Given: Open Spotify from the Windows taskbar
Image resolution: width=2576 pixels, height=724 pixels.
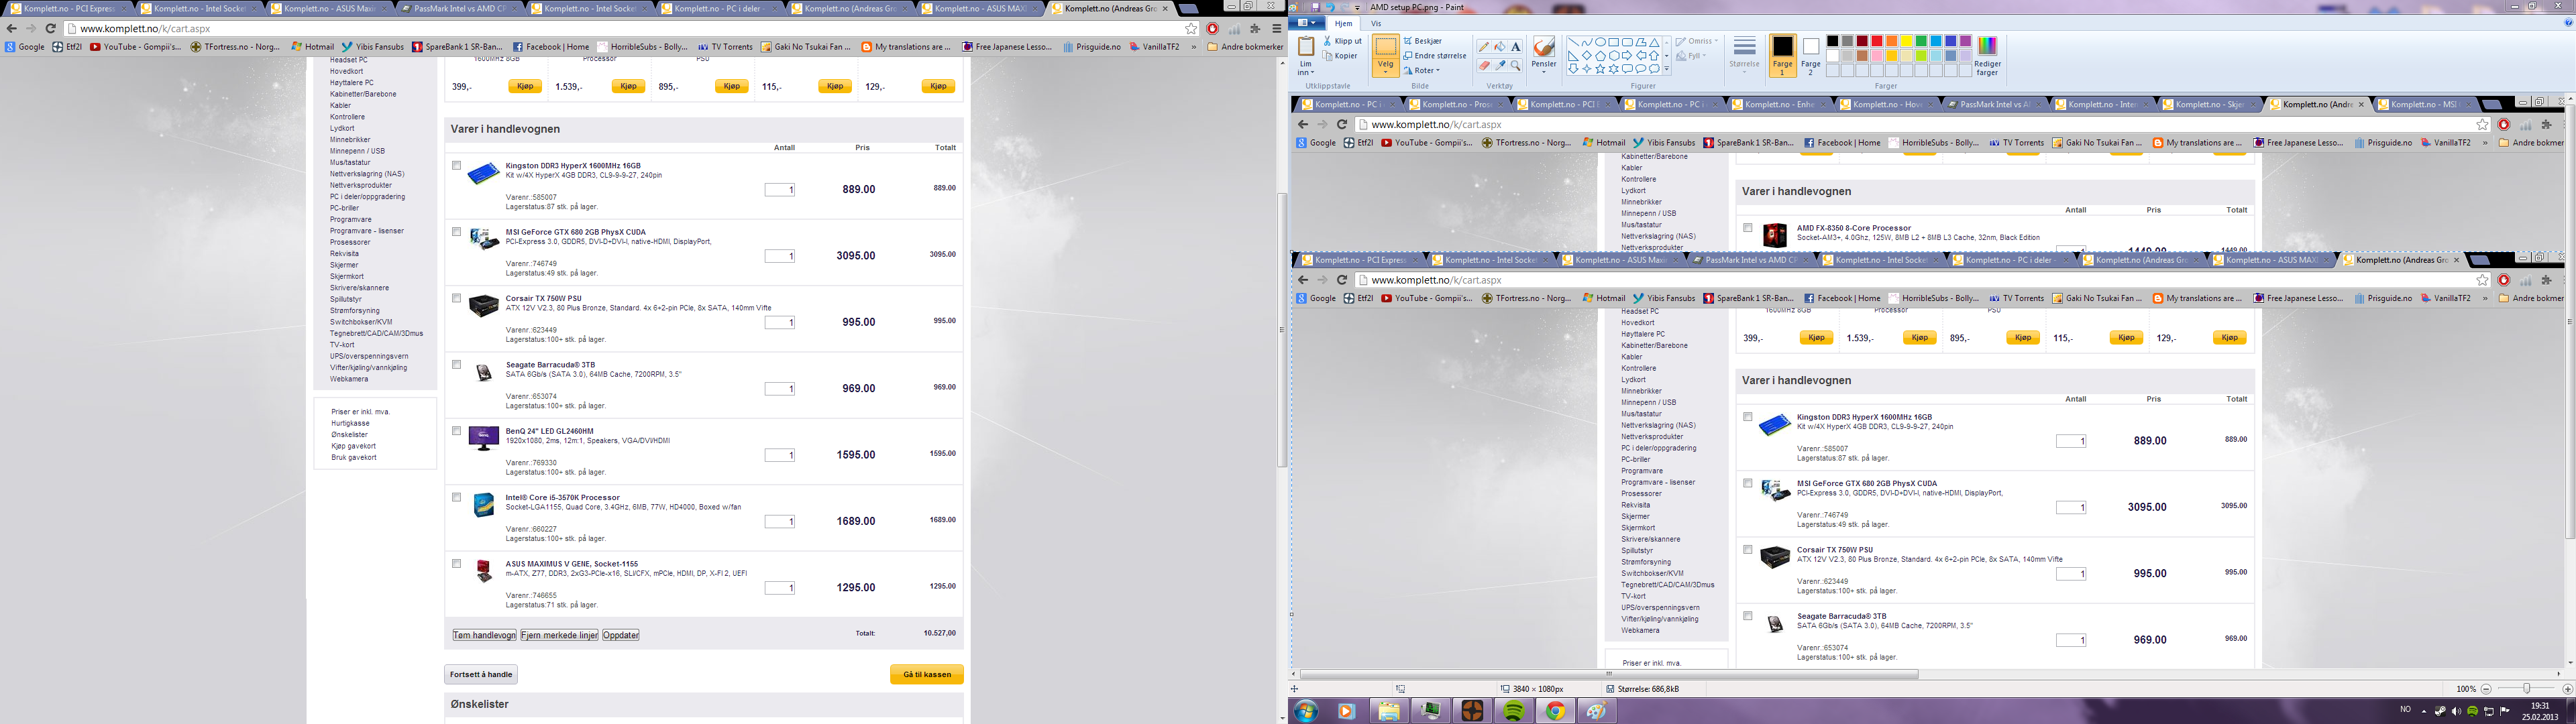Looking at the screenshot, I should 1513,711.
